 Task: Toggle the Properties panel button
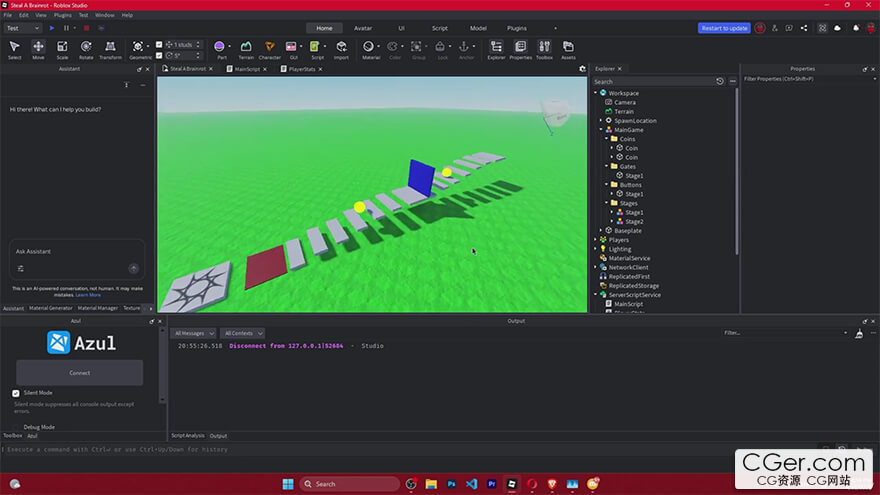pos(520,49)
